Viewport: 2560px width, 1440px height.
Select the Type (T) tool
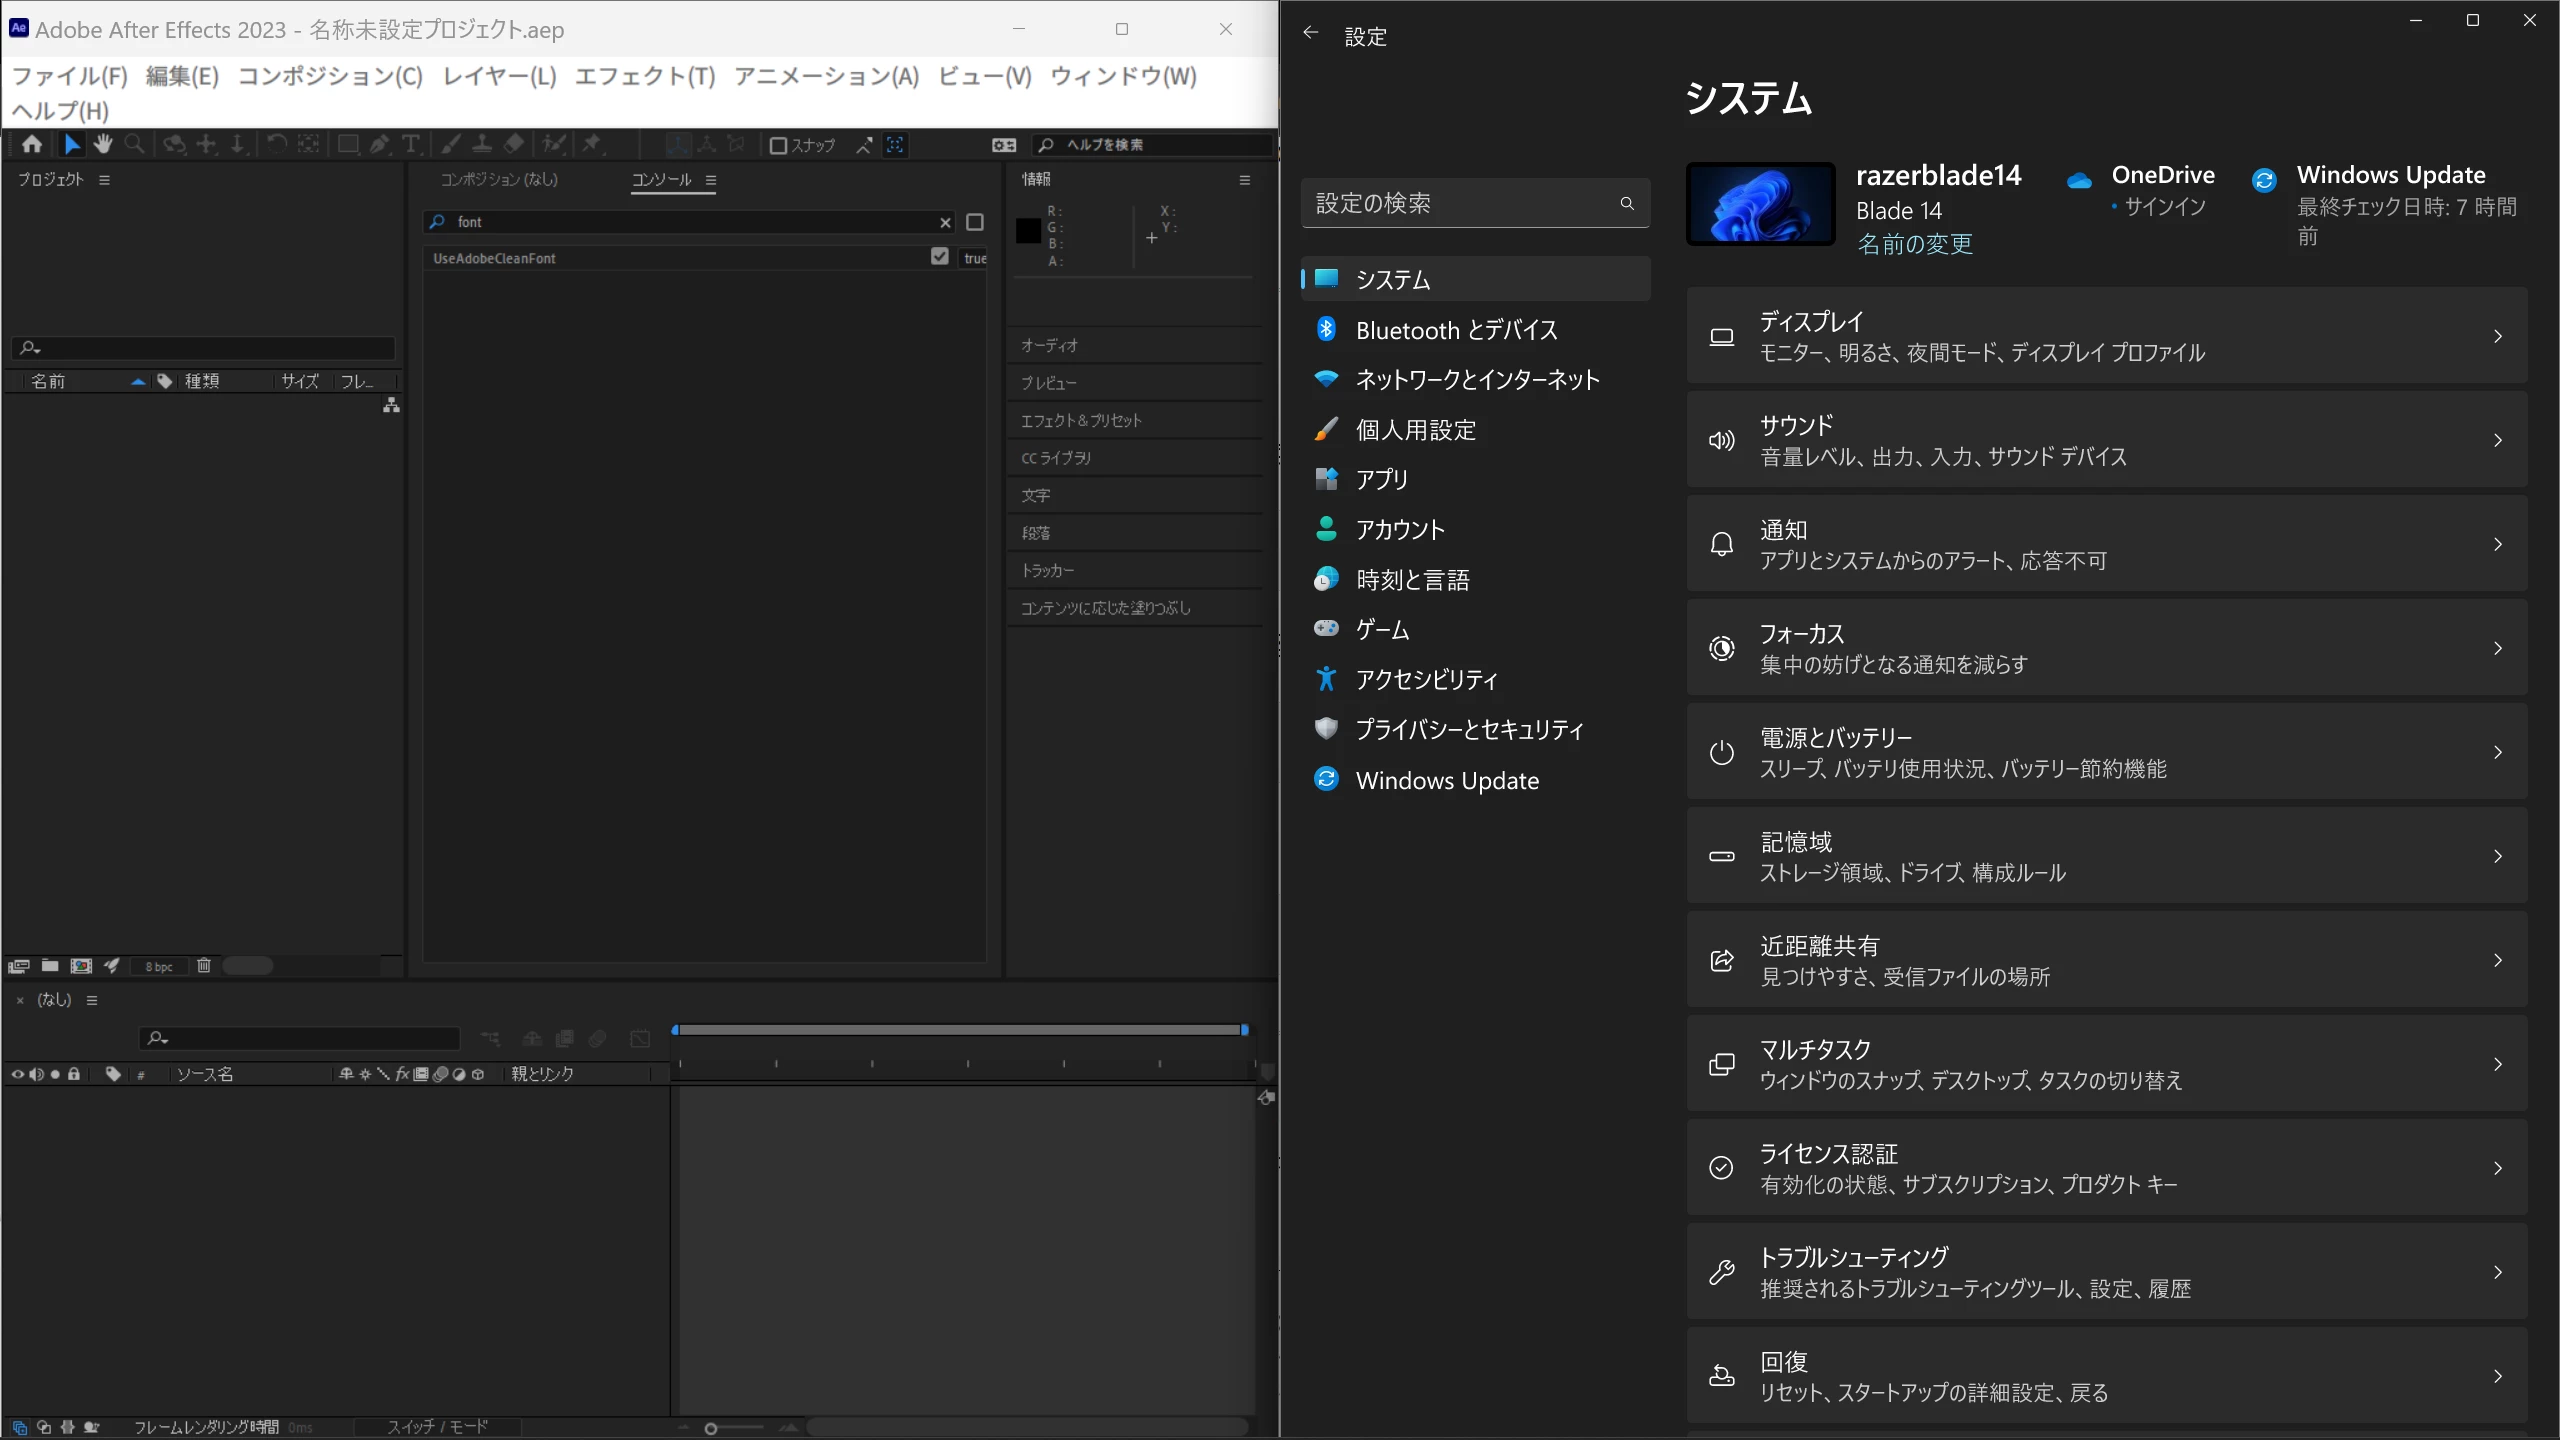click(410, 144)
